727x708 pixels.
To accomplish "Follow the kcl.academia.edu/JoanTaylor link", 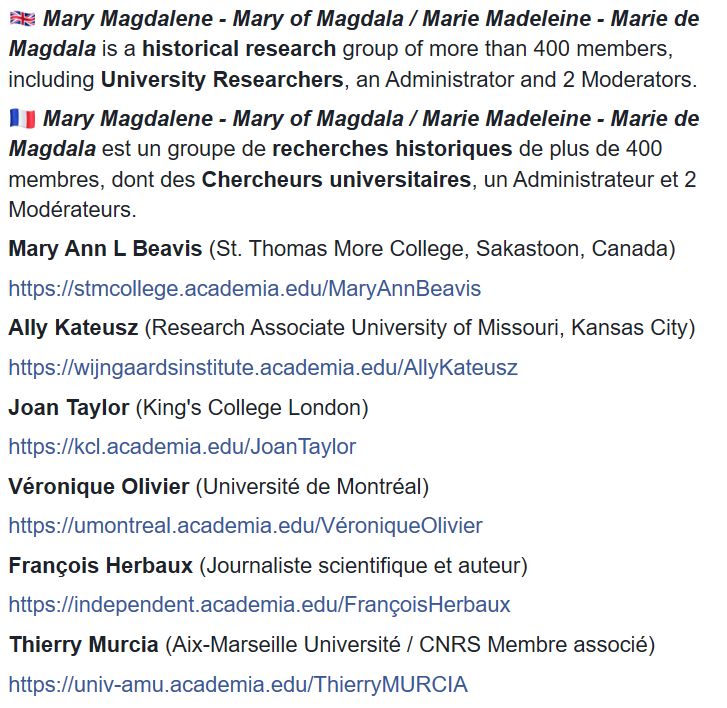I will point(182,447).
